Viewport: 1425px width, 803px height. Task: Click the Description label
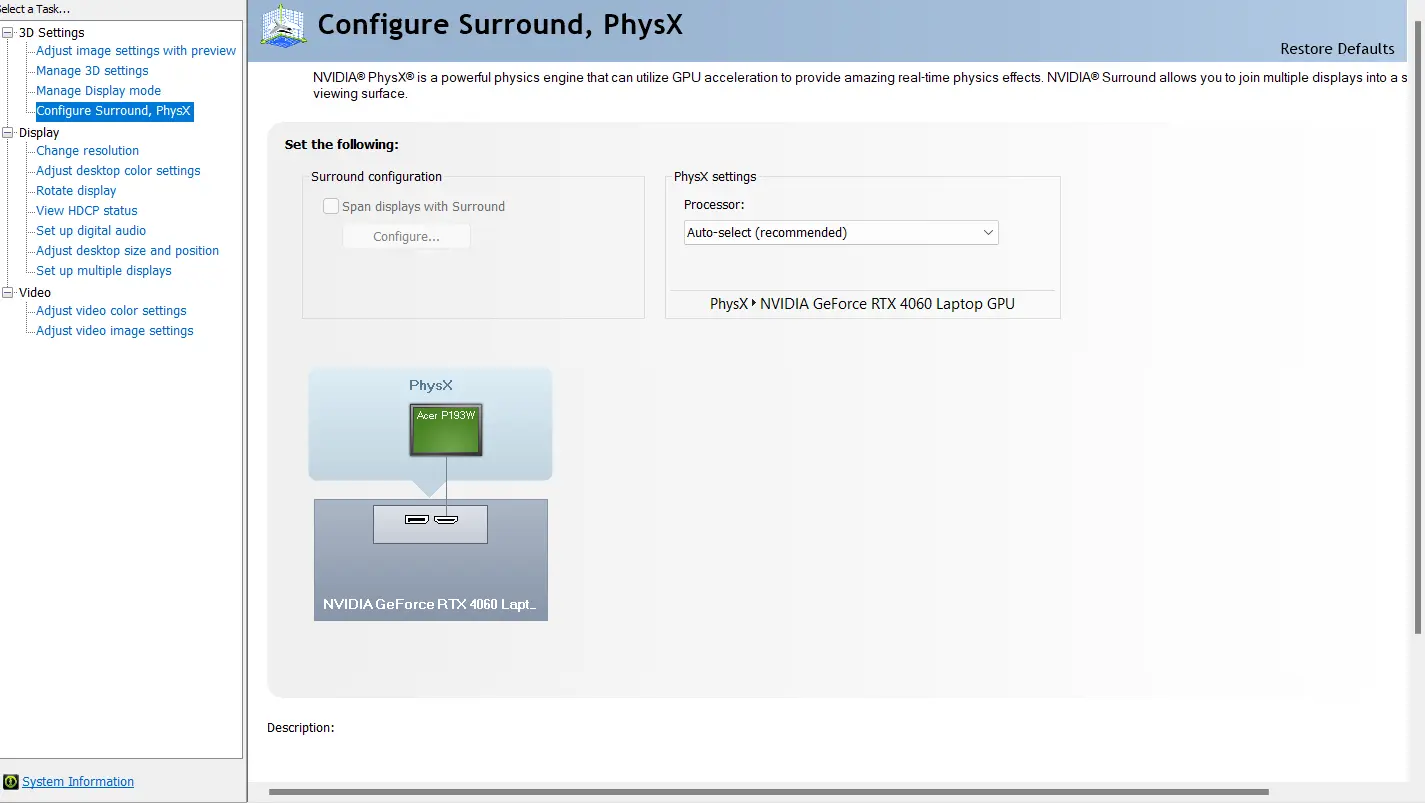(x=301, y=728)
